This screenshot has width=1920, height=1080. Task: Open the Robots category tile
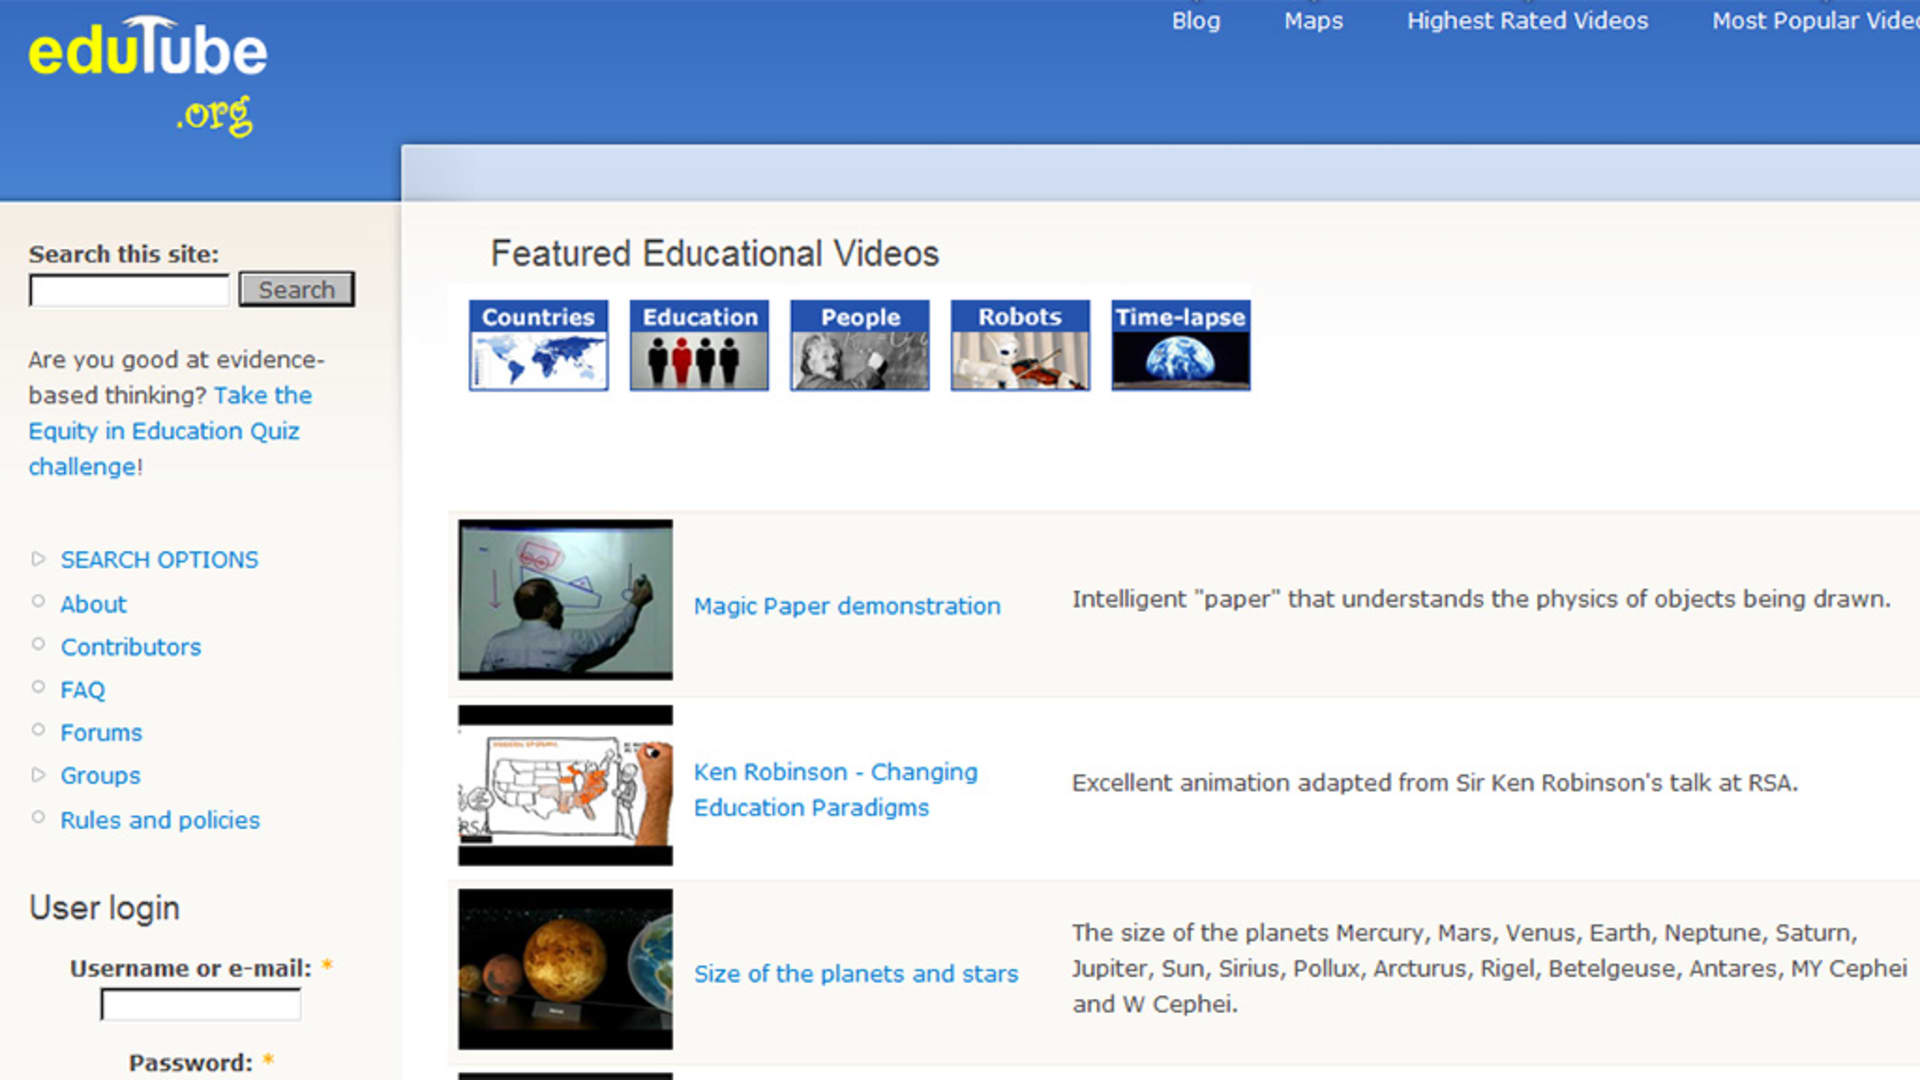1020,345
